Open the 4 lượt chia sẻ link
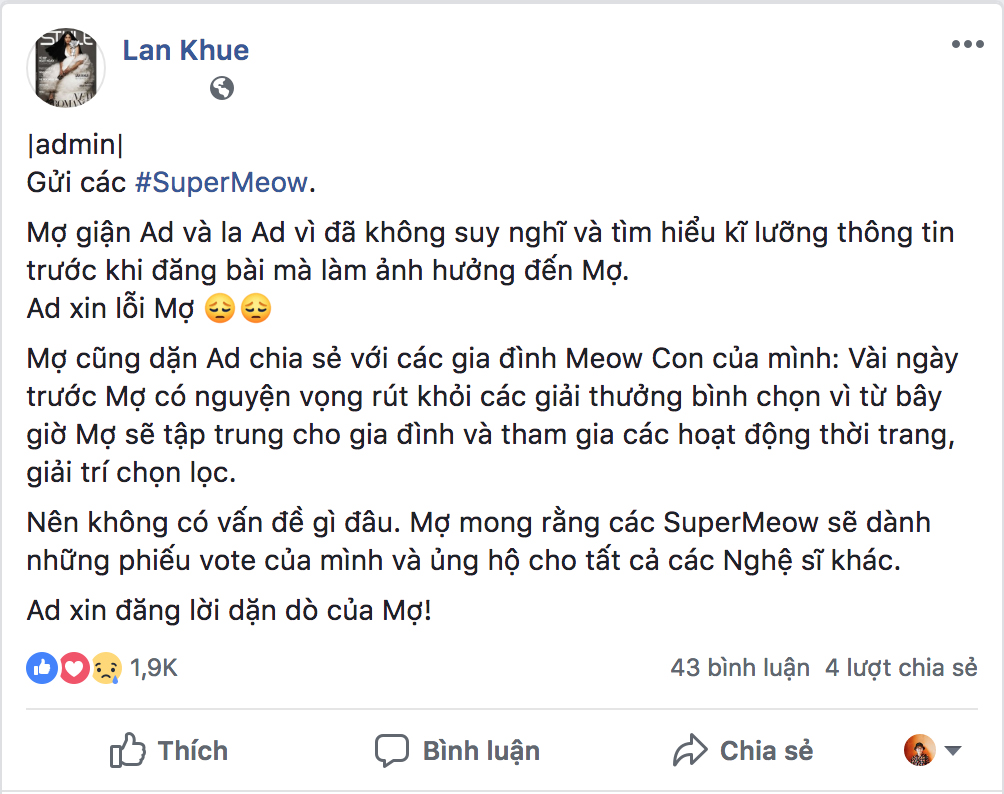This screenshot has height=794, width=1004. 901,668
